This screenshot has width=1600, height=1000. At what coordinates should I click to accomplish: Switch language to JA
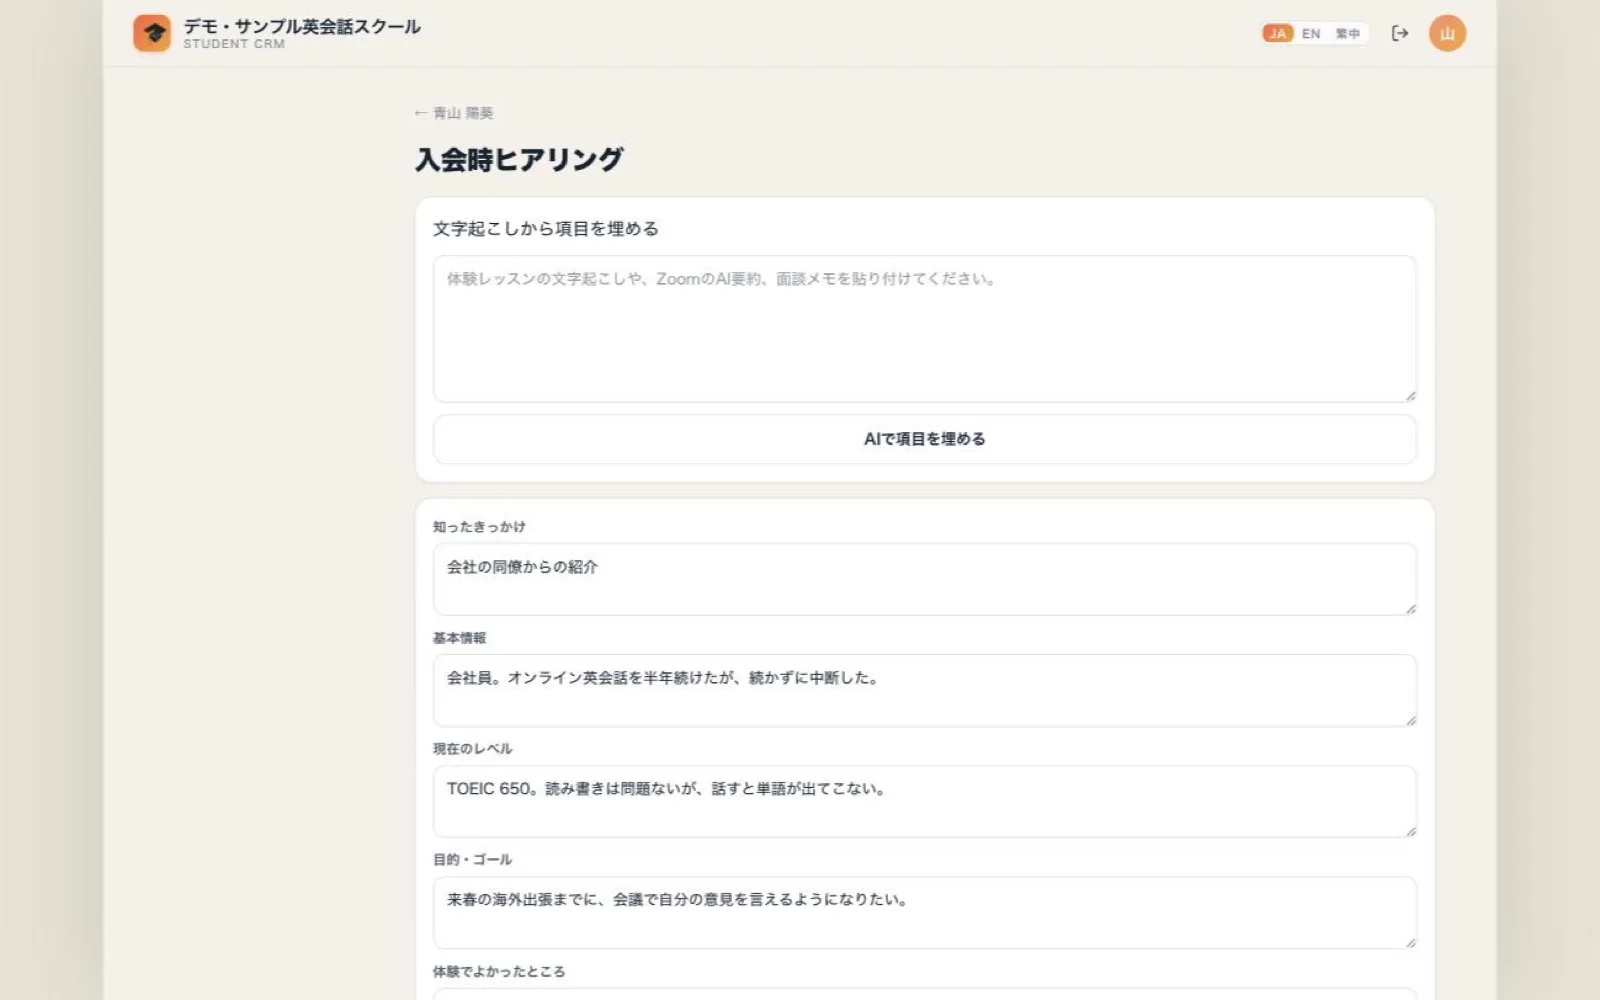[x=1278, y=33]
